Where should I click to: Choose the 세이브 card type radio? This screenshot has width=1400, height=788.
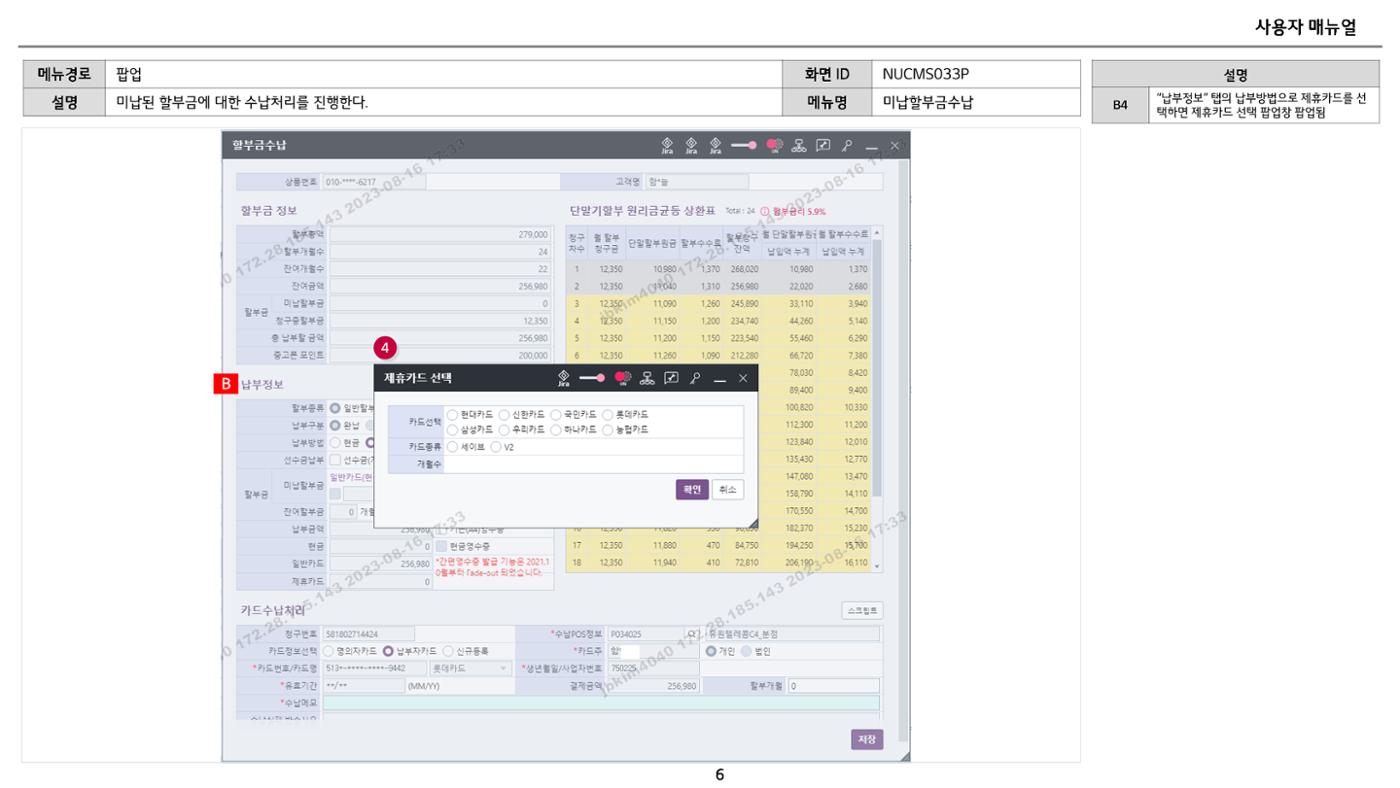pos(453,447)
